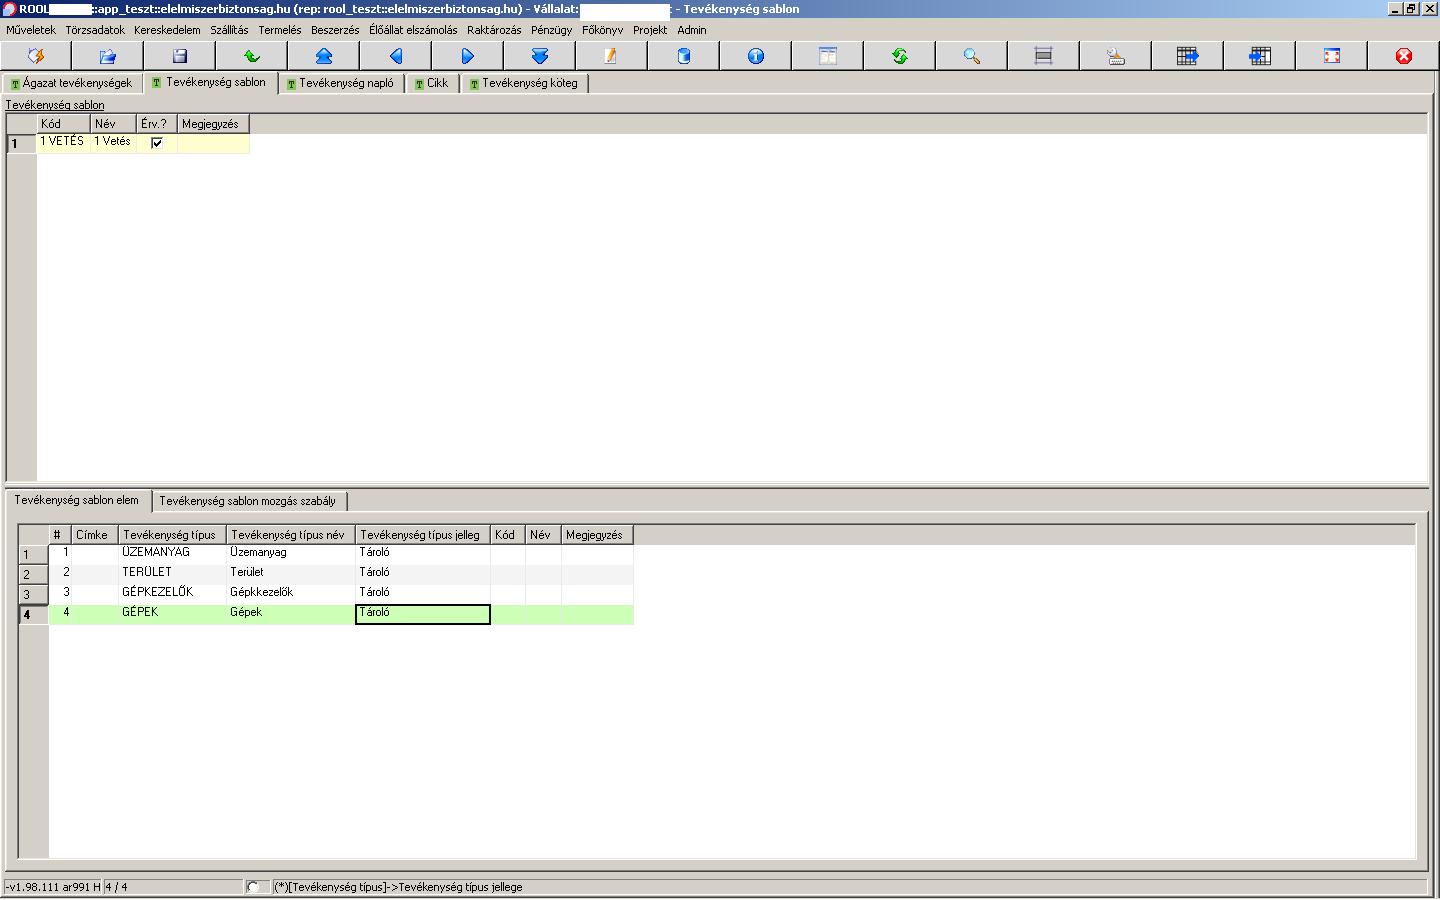This screenshot has width=1440, height=900.
Task: Uncheck the Érv.? checkbox for 1 VETÉS
Action: pyautogui.click(x=157, y=143)
